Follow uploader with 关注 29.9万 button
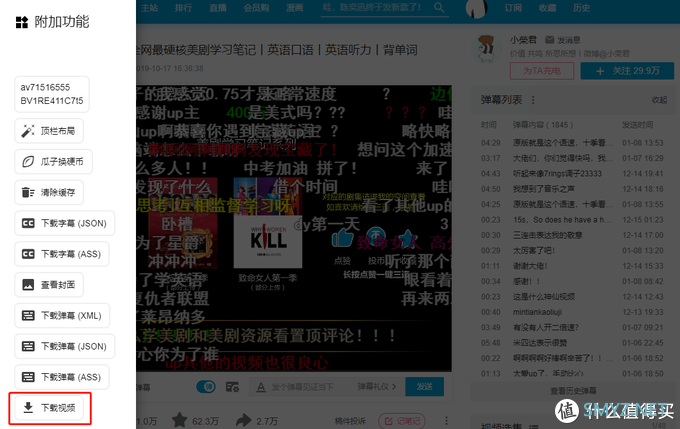This screenshot has width=680, height=429. (x=627, y=71)
